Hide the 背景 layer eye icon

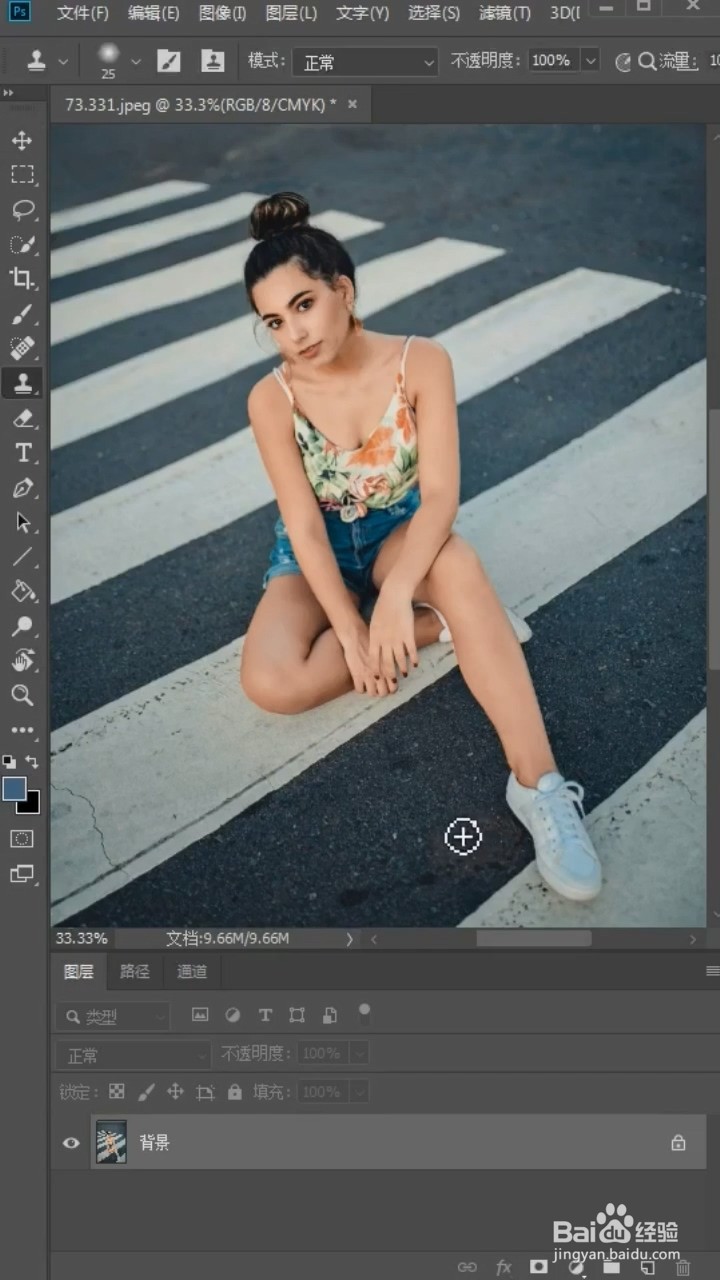tap(71, 1142)
